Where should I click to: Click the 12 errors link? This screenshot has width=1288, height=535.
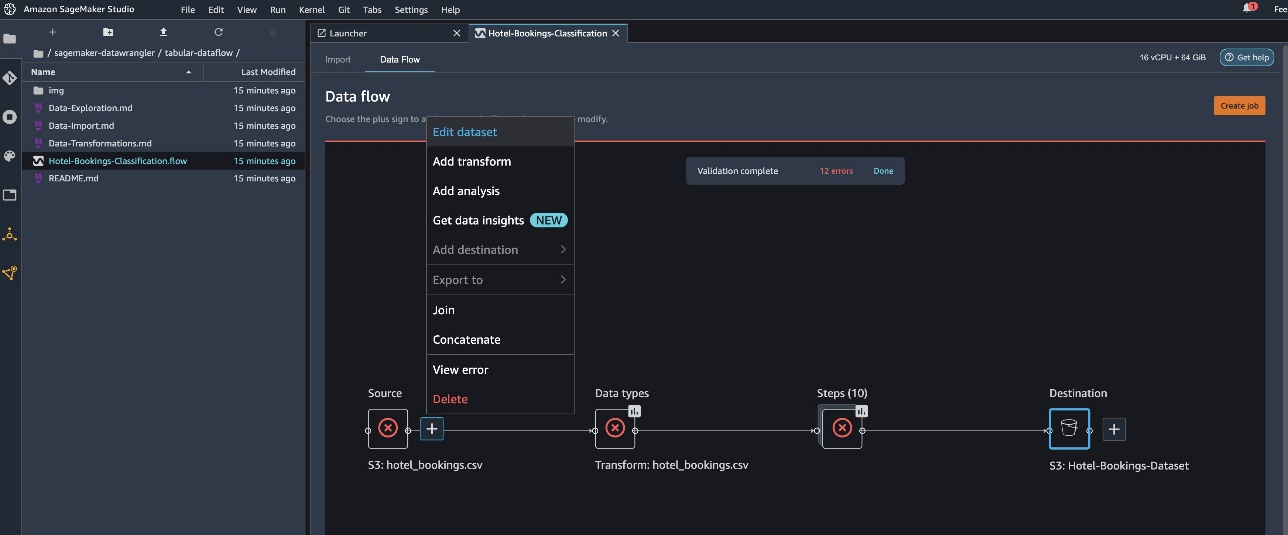coord(836,171)
